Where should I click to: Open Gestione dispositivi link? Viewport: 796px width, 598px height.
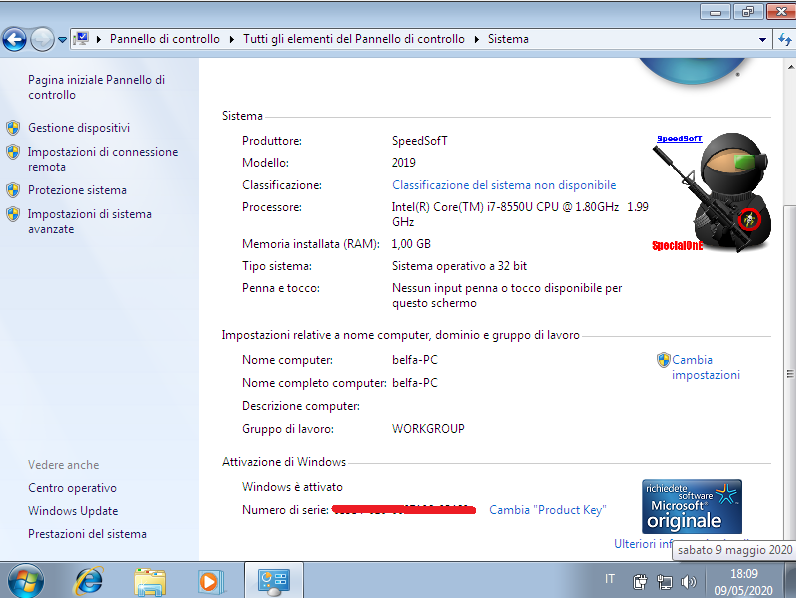(x=79, y=128)
